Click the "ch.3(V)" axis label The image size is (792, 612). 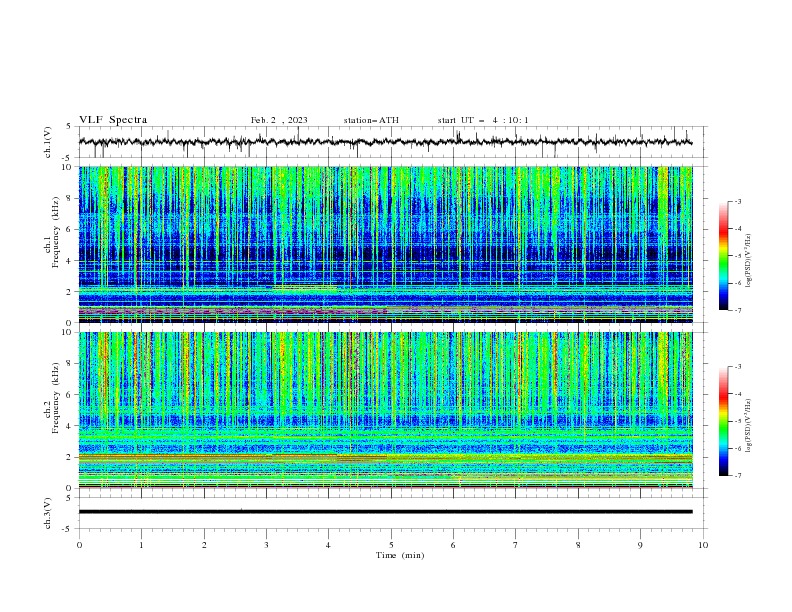(48, 513)
